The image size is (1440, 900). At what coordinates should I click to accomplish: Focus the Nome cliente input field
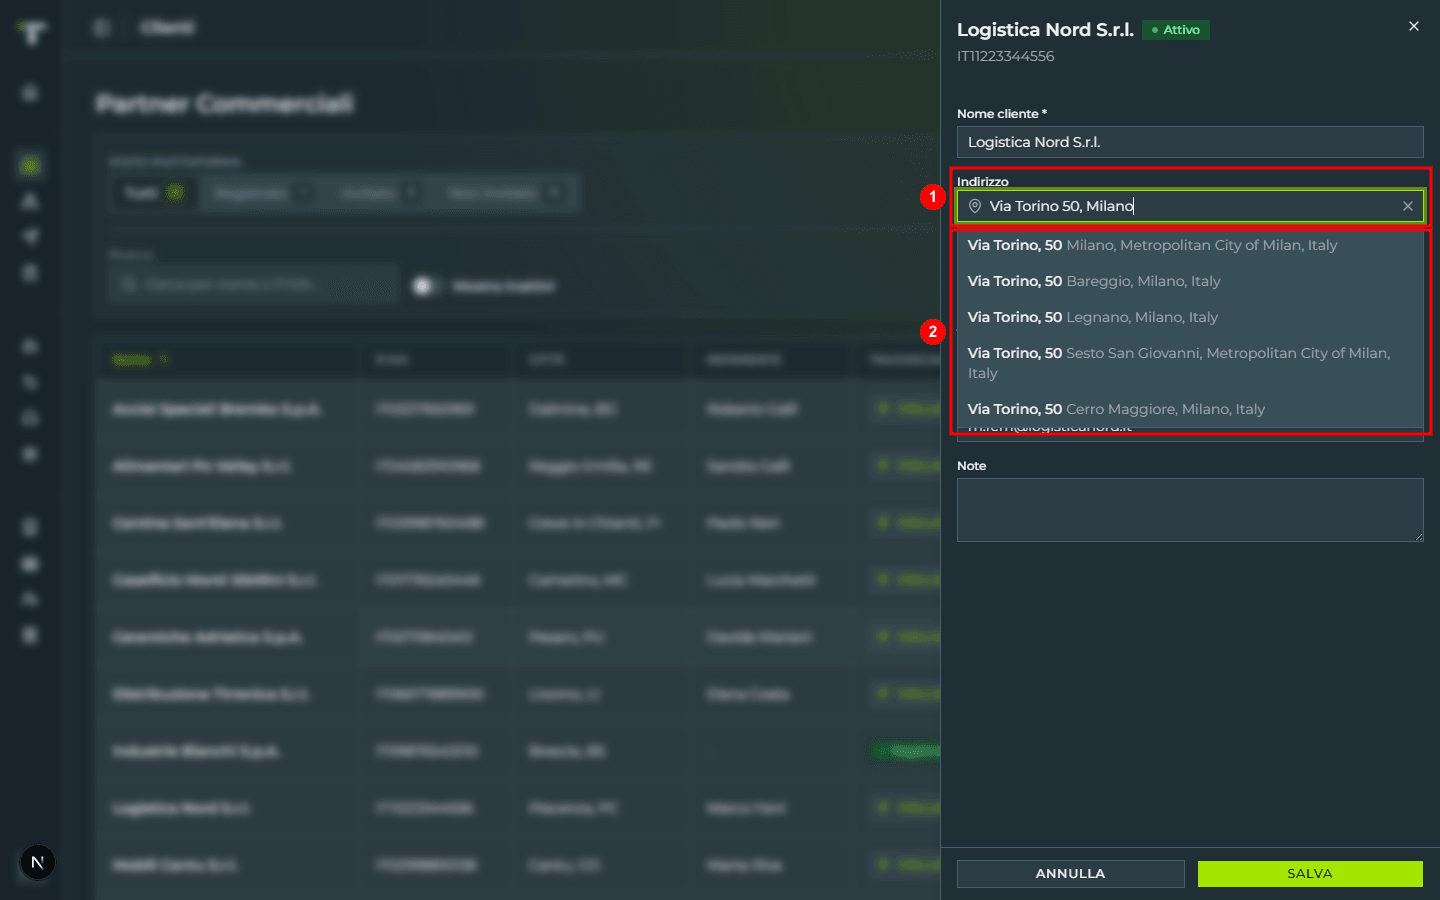(x=1190, y=142)
